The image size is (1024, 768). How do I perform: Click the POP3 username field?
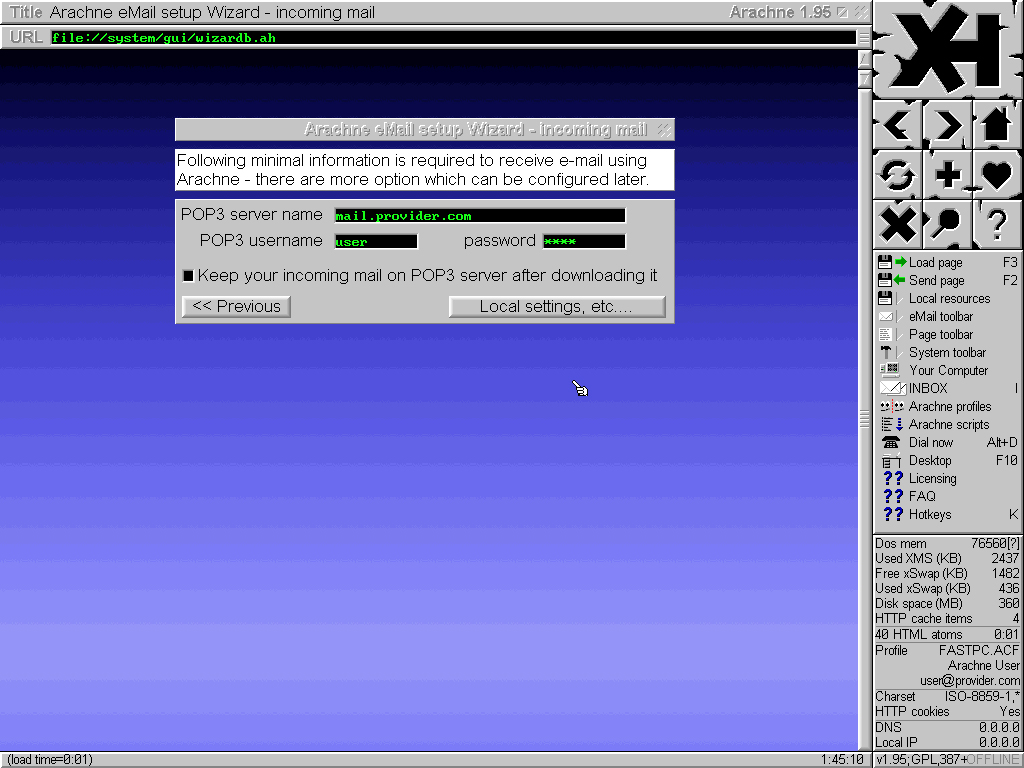click(x=376, y=242)
